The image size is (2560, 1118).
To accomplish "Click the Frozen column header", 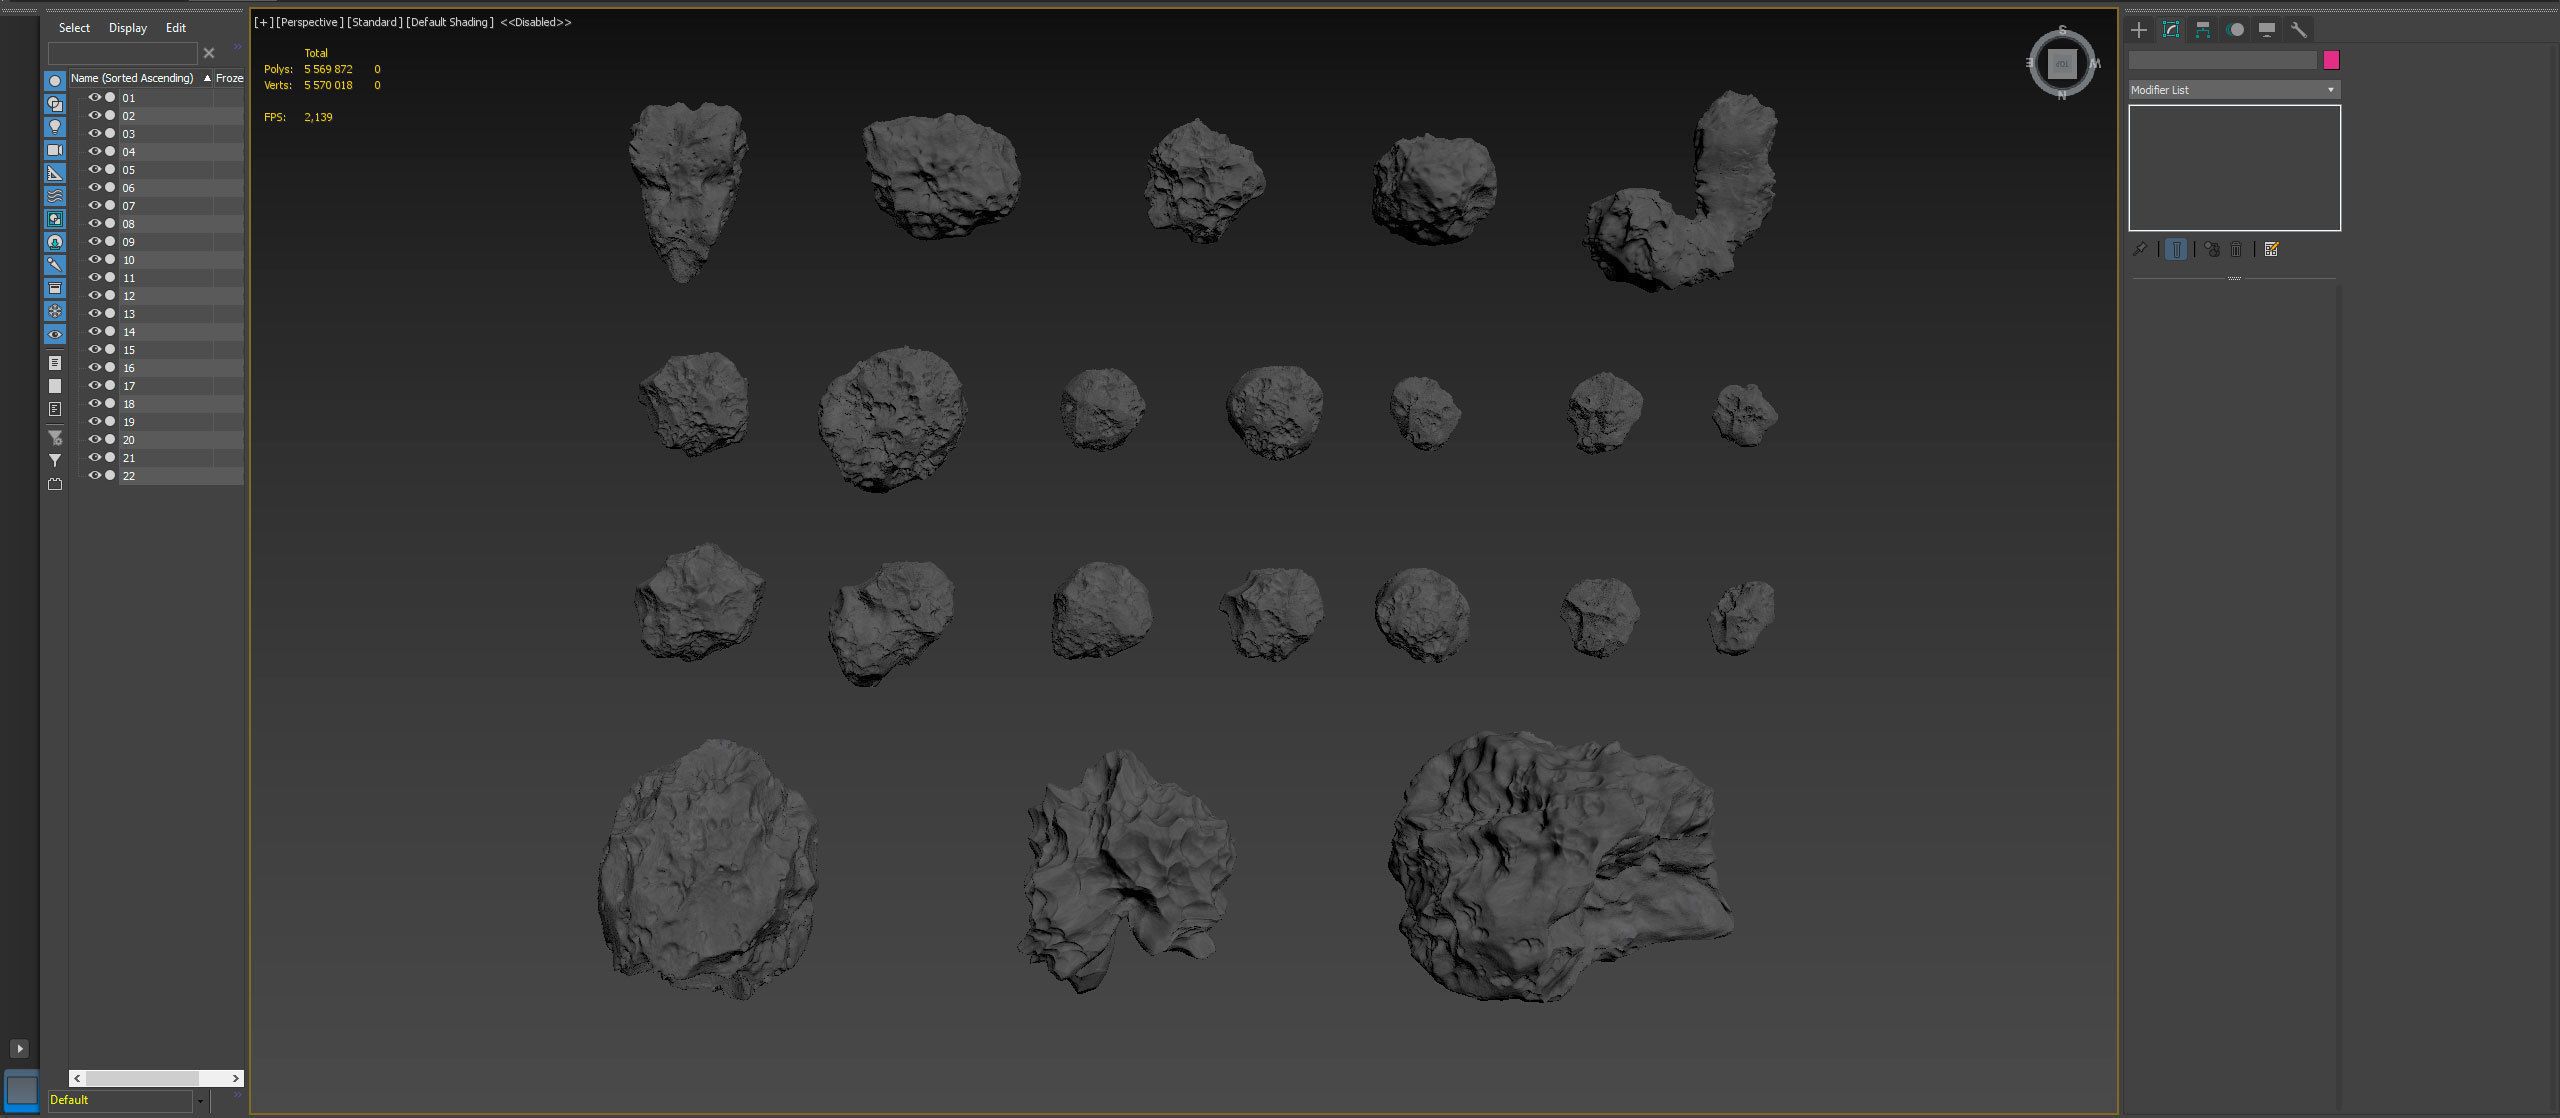I will point(229,78).
